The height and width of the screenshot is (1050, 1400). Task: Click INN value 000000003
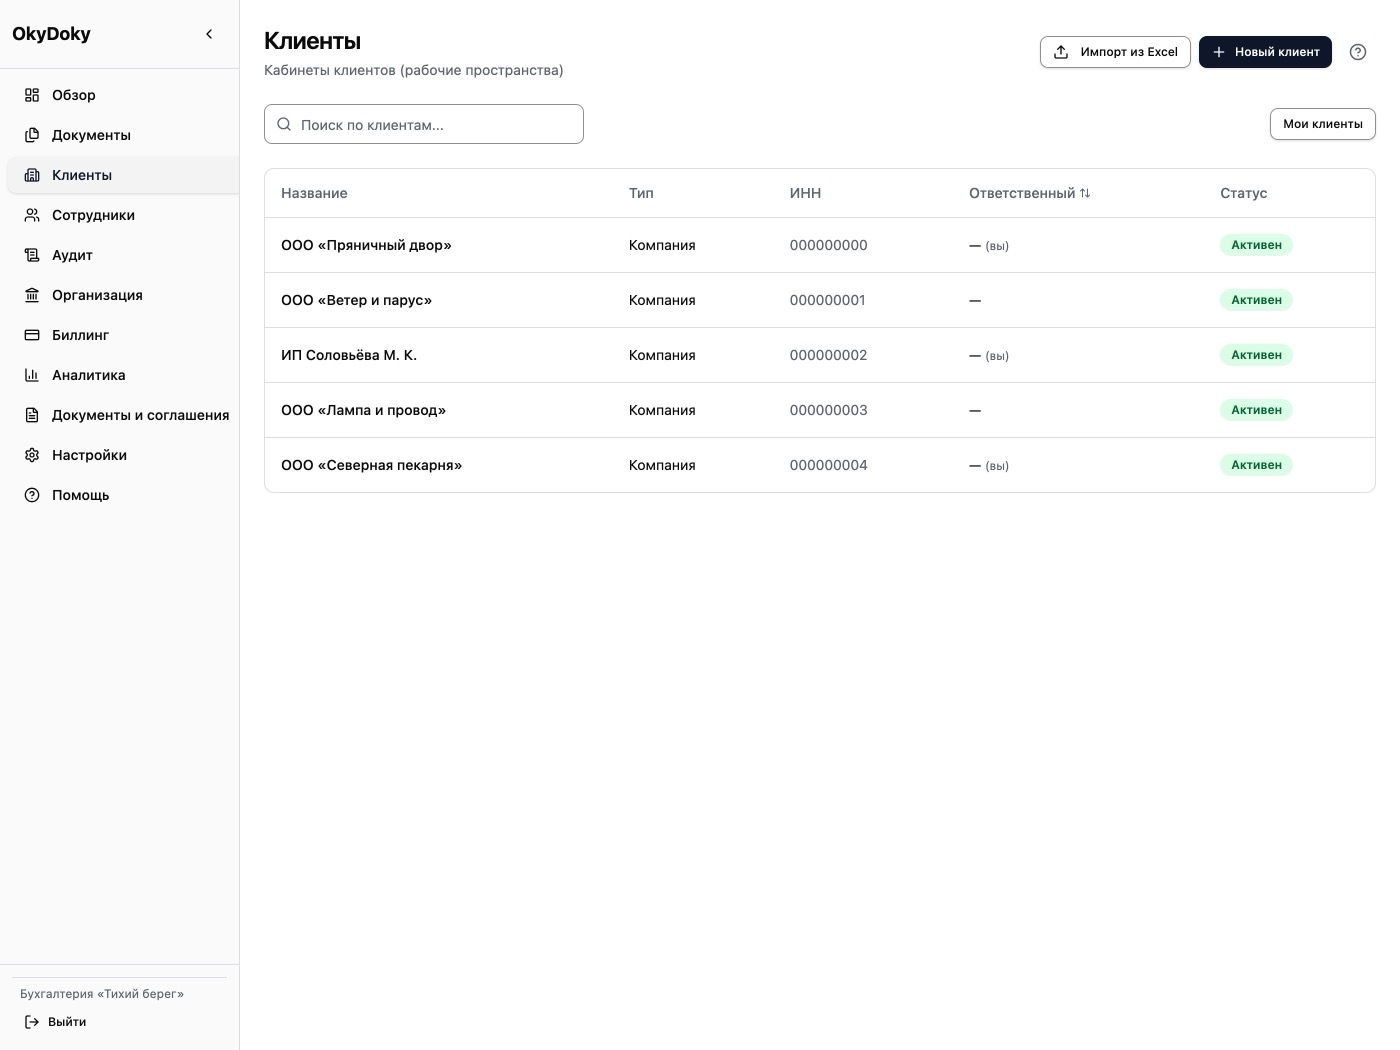tap(828, 410)
